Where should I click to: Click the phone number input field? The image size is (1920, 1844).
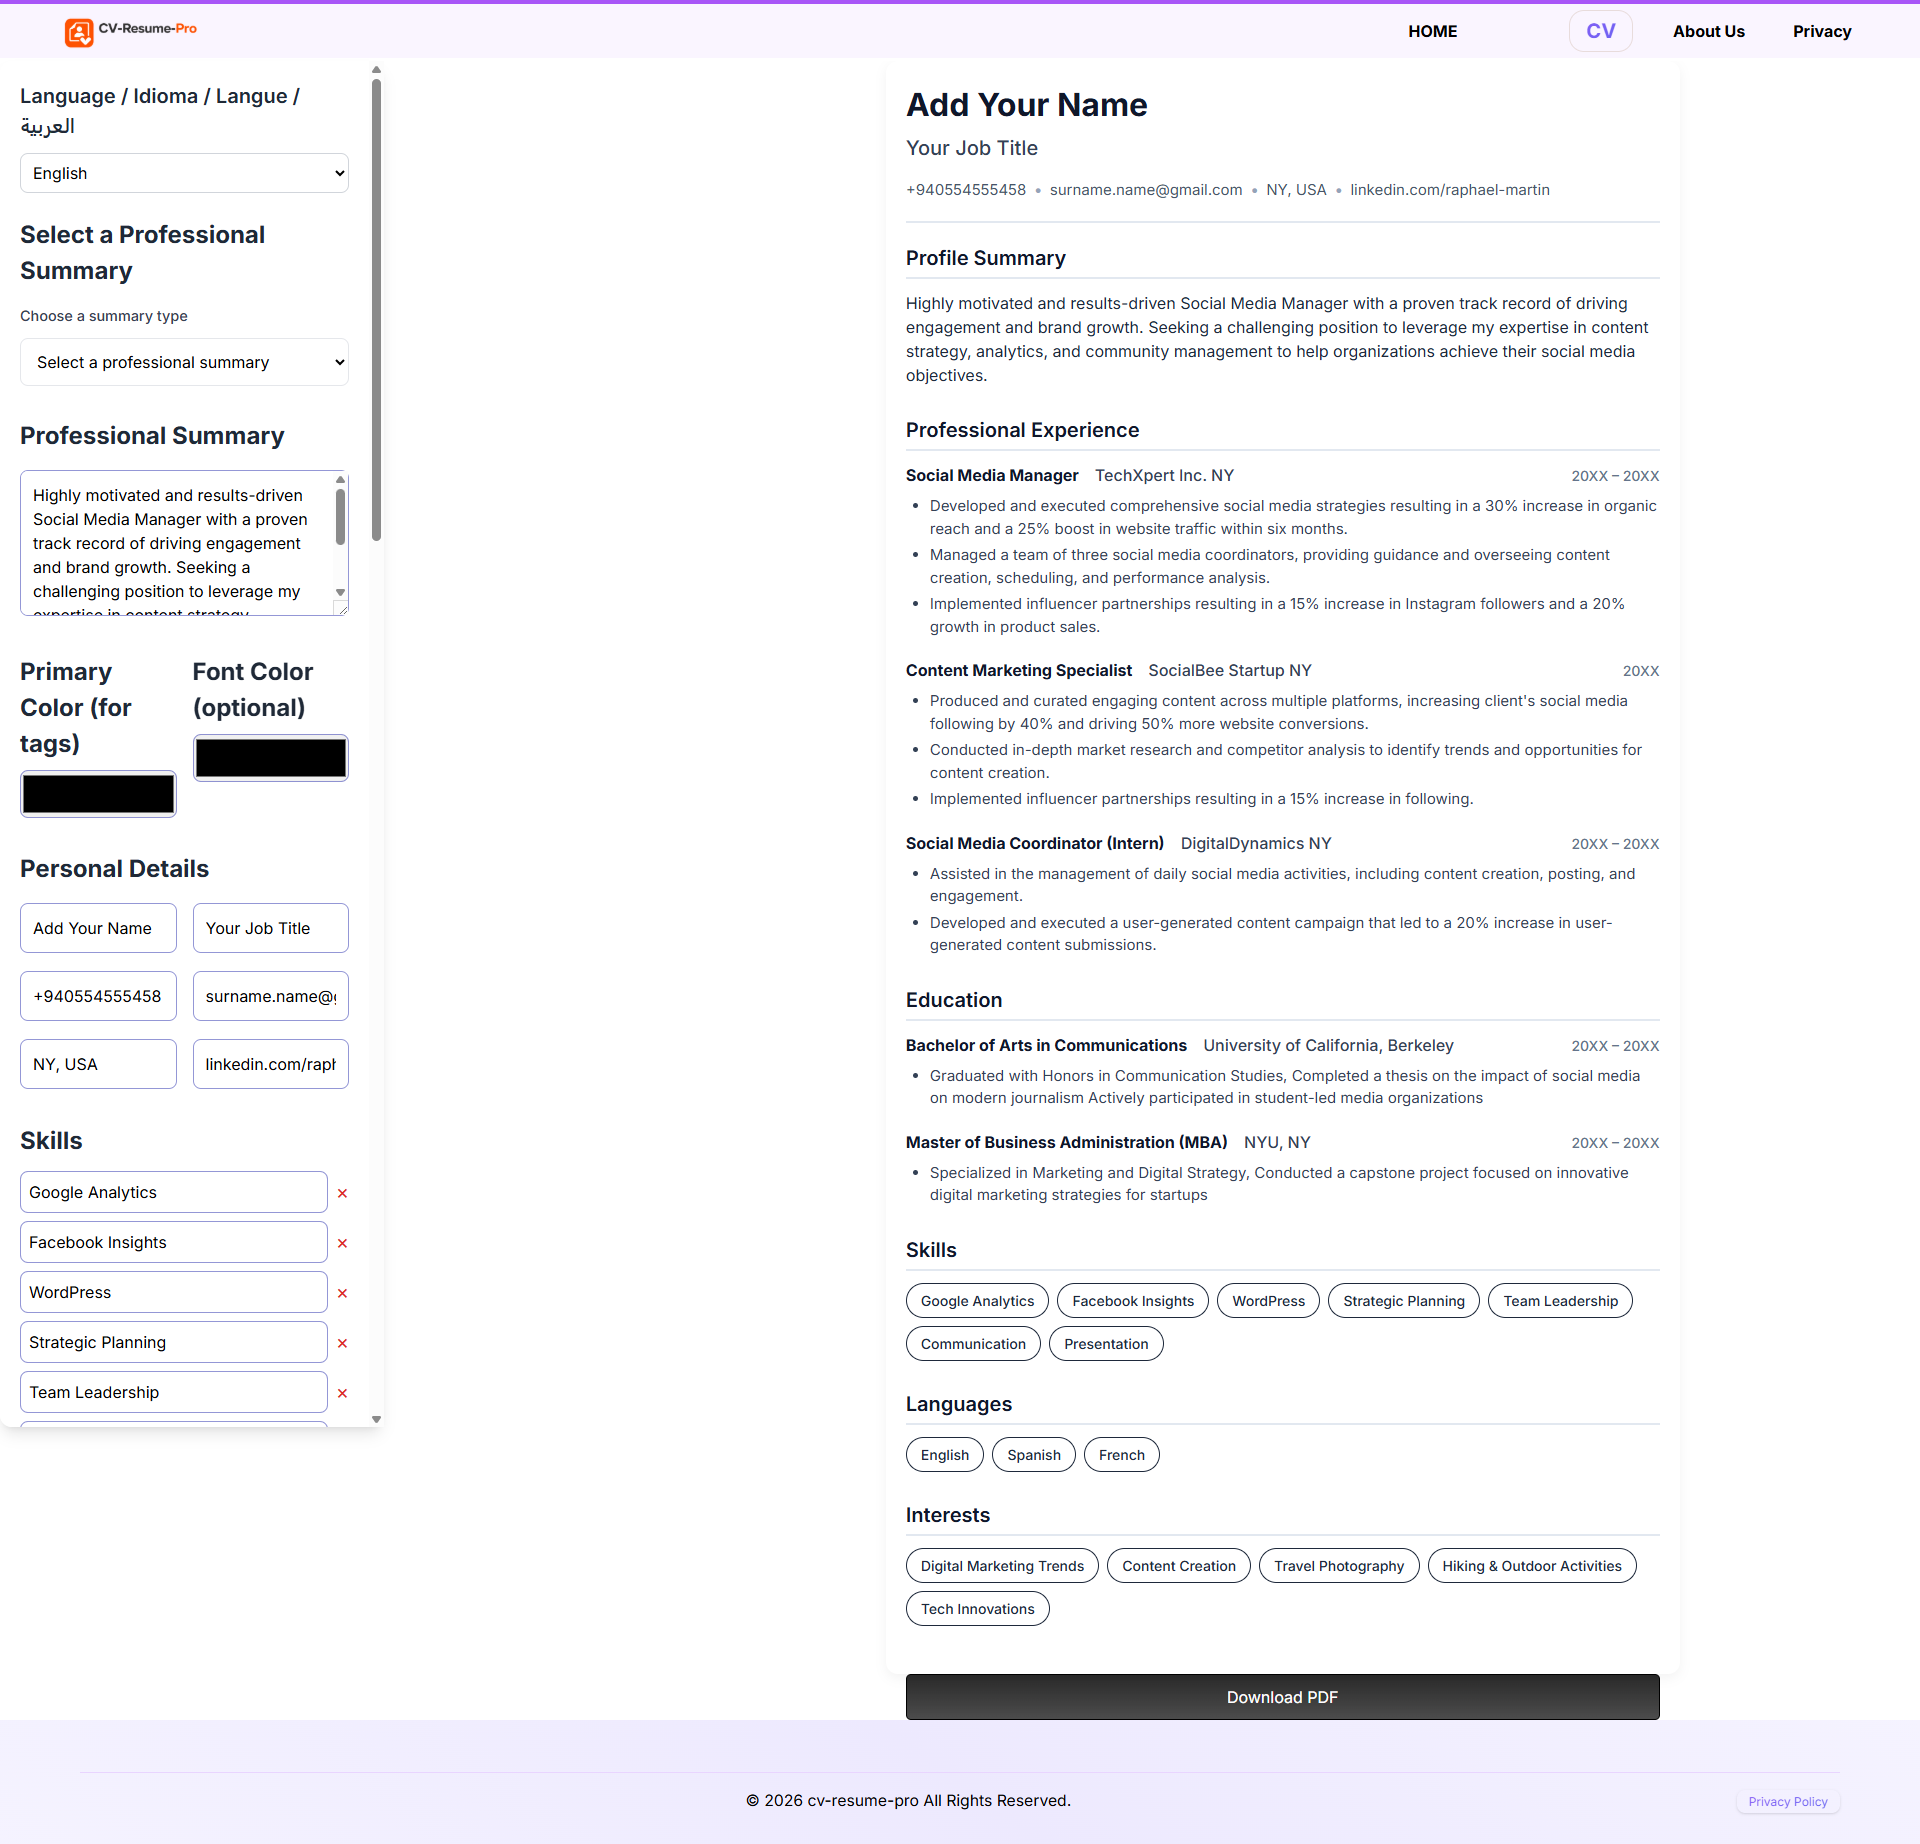[x=98, y=996]
